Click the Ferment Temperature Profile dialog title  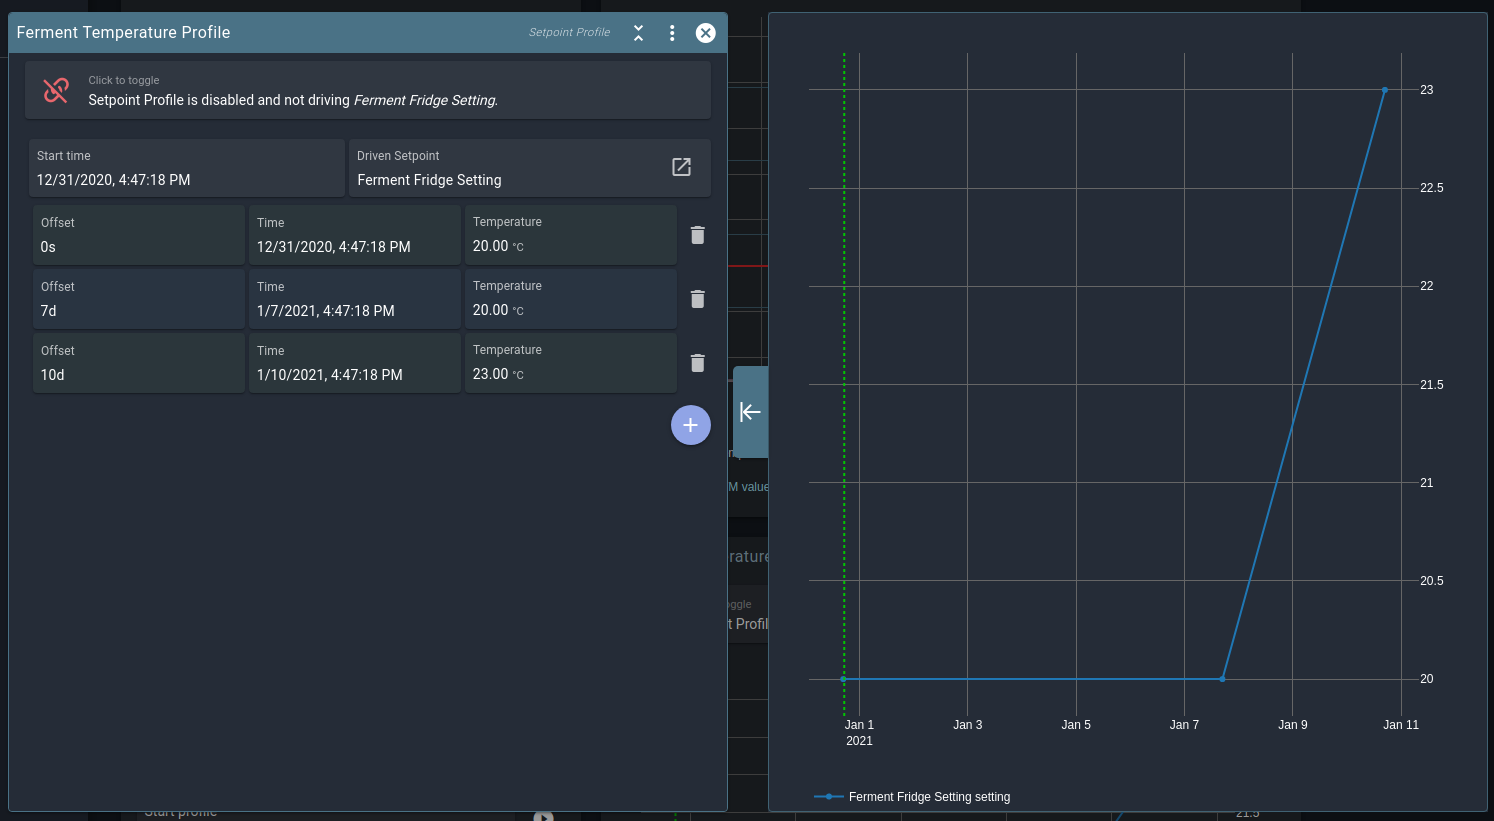[124, 33]
